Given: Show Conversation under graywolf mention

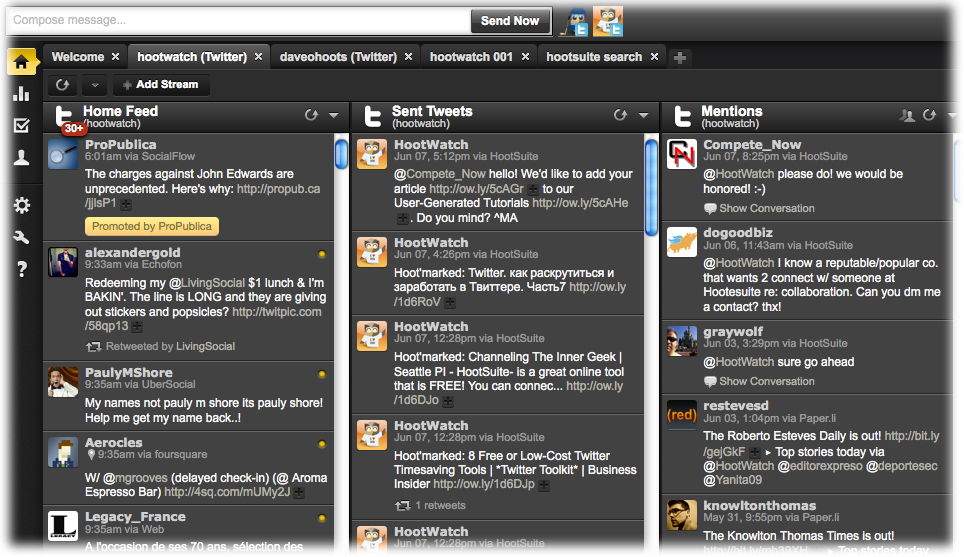Looking at the screenshot, I should coord(759,381).
